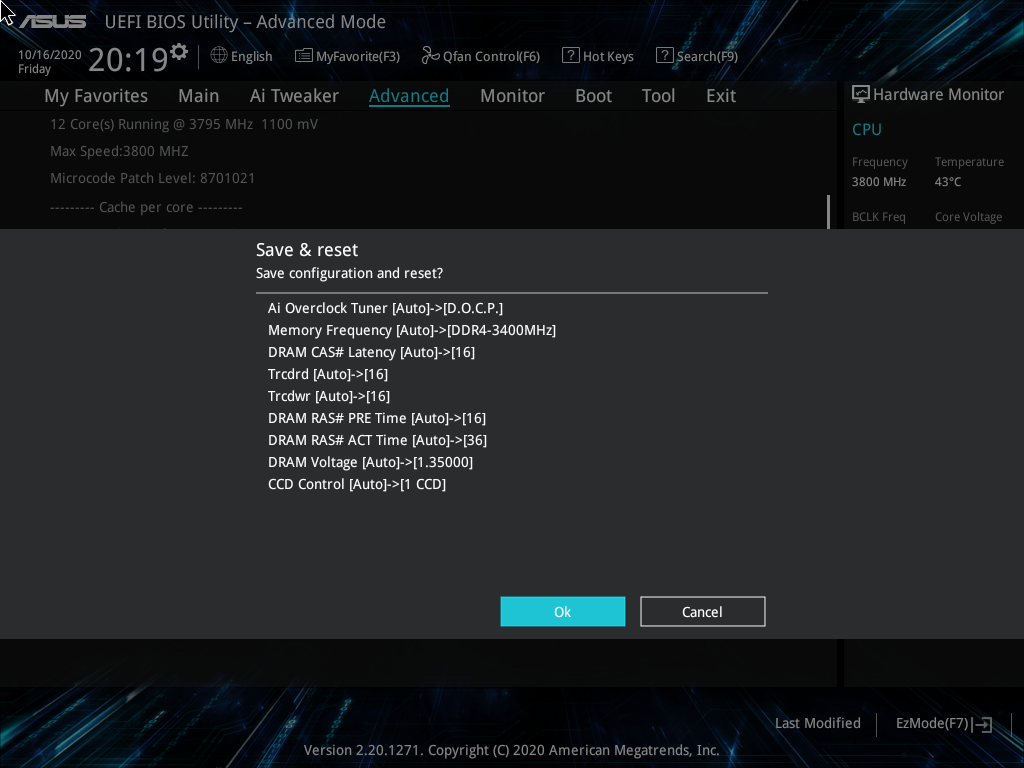1024x768 pixels.
Task: Click the Search(F9) question mark icon
Action: coord(664,56)
